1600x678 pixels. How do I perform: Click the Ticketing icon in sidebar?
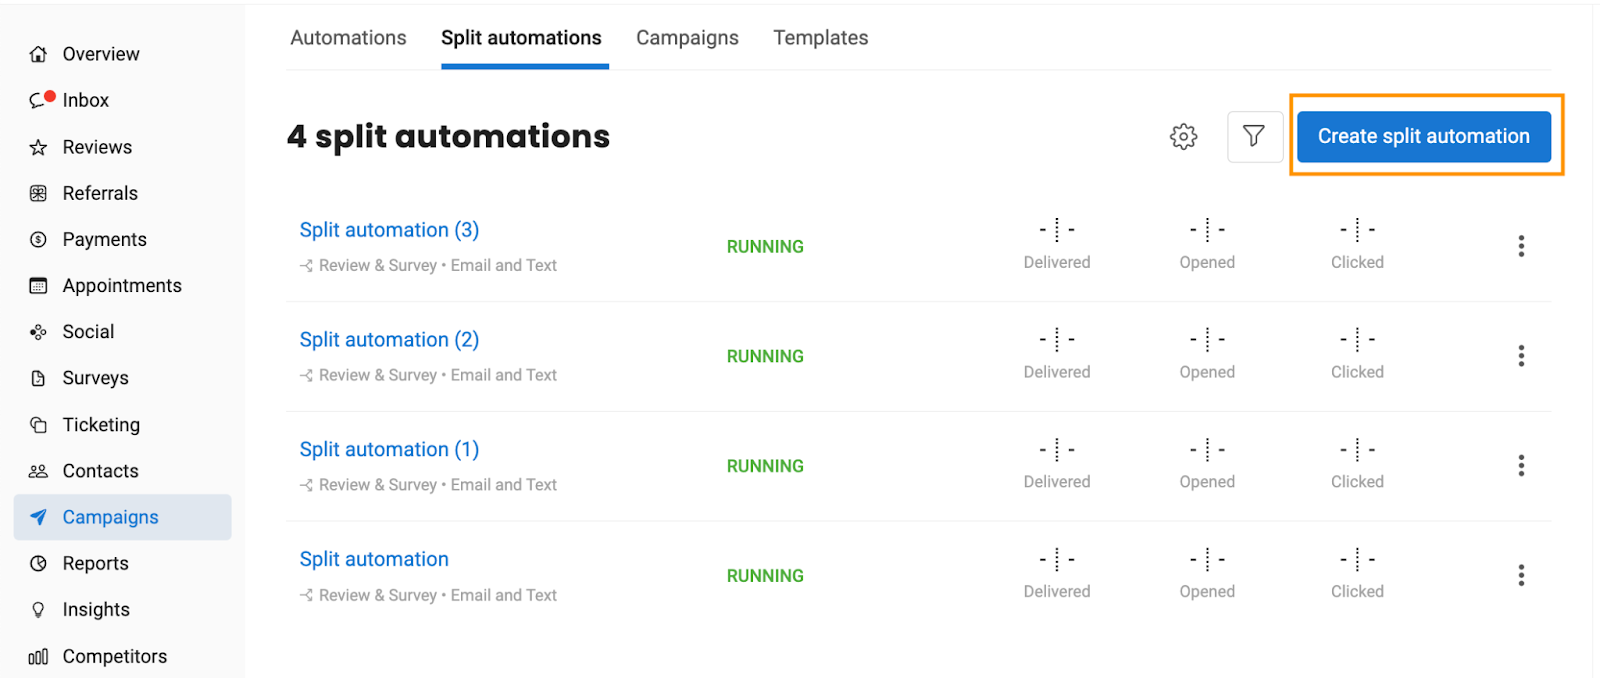(x=38, y=424)
